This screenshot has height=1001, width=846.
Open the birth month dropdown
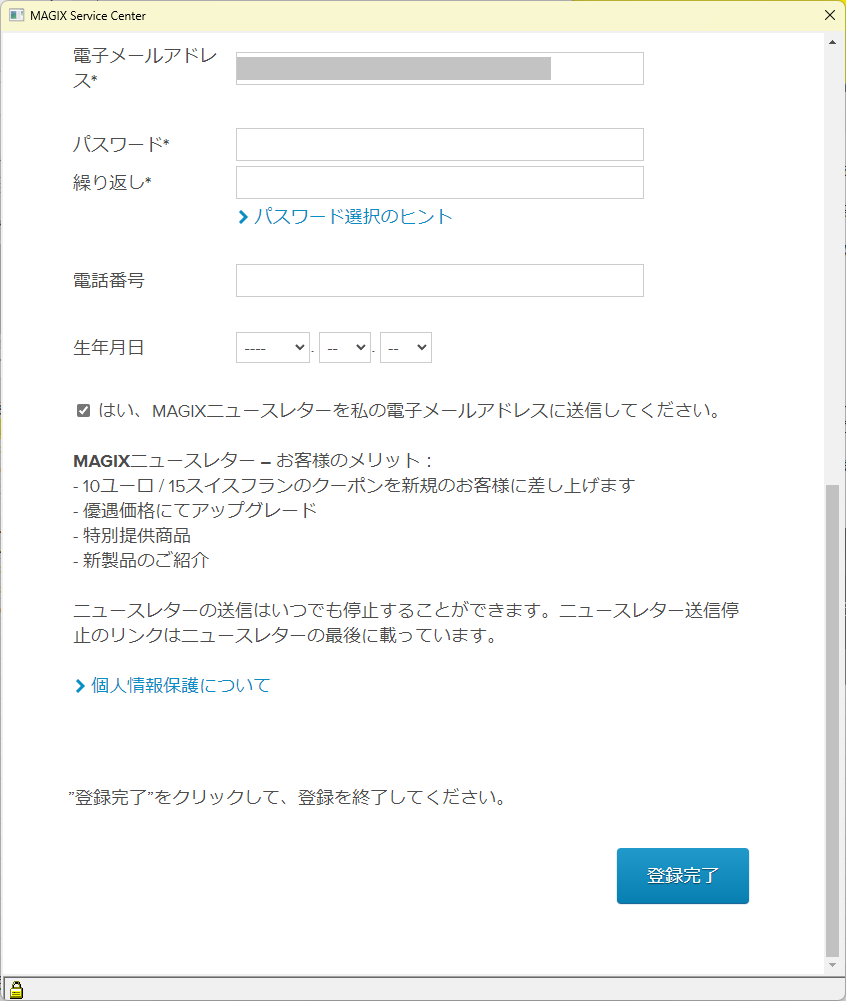pyautogui.click(x=345, y=347)
